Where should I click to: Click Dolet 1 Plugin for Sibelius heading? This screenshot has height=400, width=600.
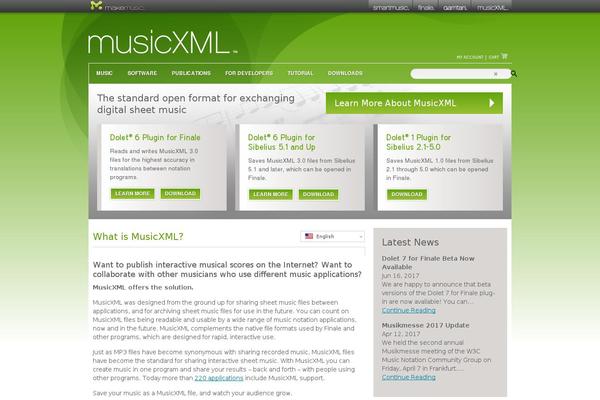tap(419, 142)
